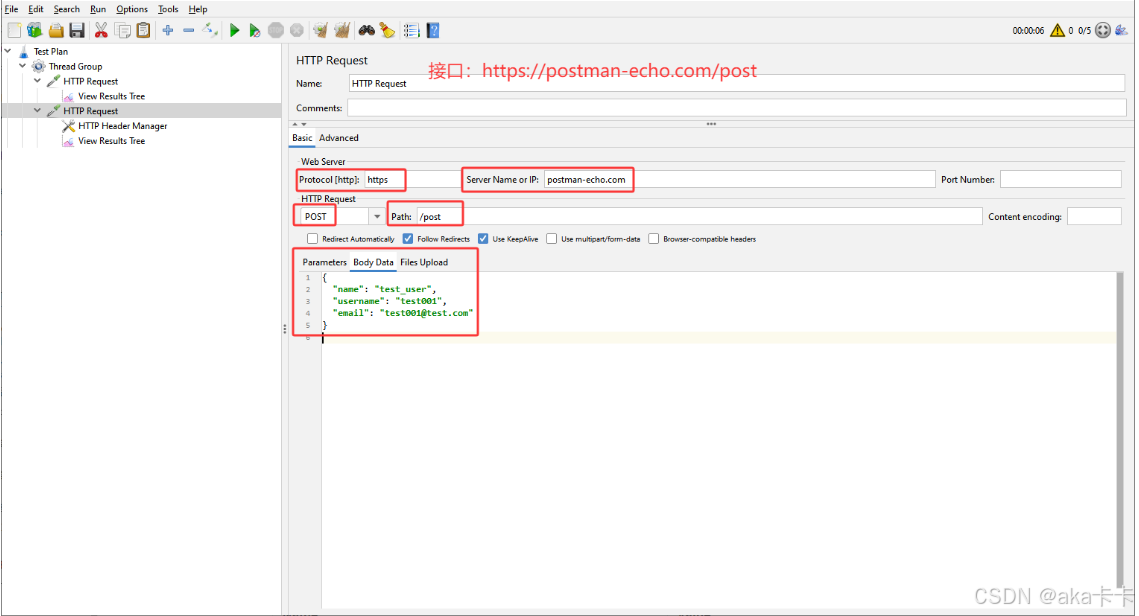1139x616 pixels.
Task: Clear all results with double broom icon
Action: 341,31
